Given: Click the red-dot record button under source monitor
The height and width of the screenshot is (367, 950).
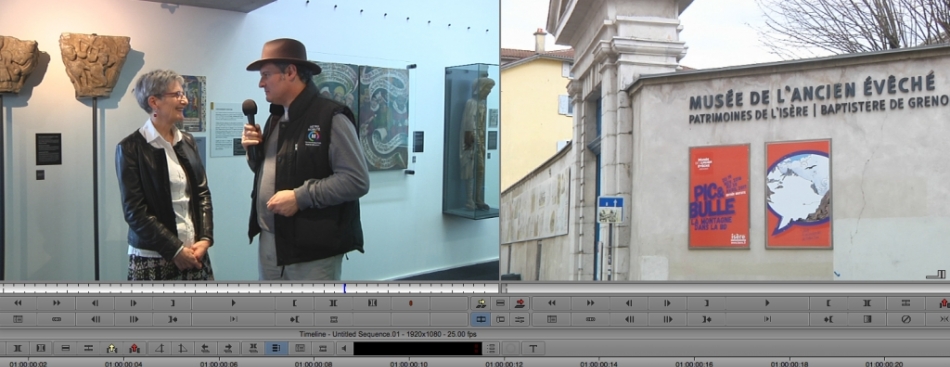Looking at the screenshot, I should point(410,303).
